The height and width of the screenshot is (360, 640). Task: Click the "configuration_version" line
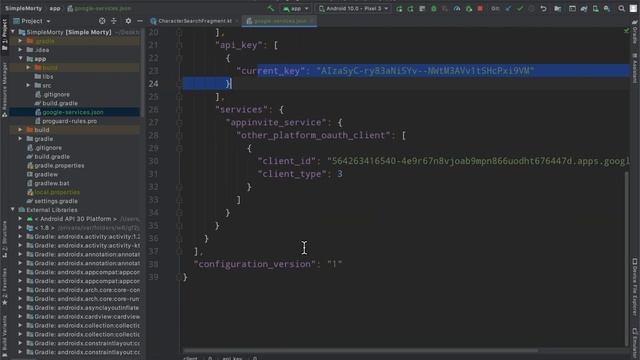tap(268, 264)
